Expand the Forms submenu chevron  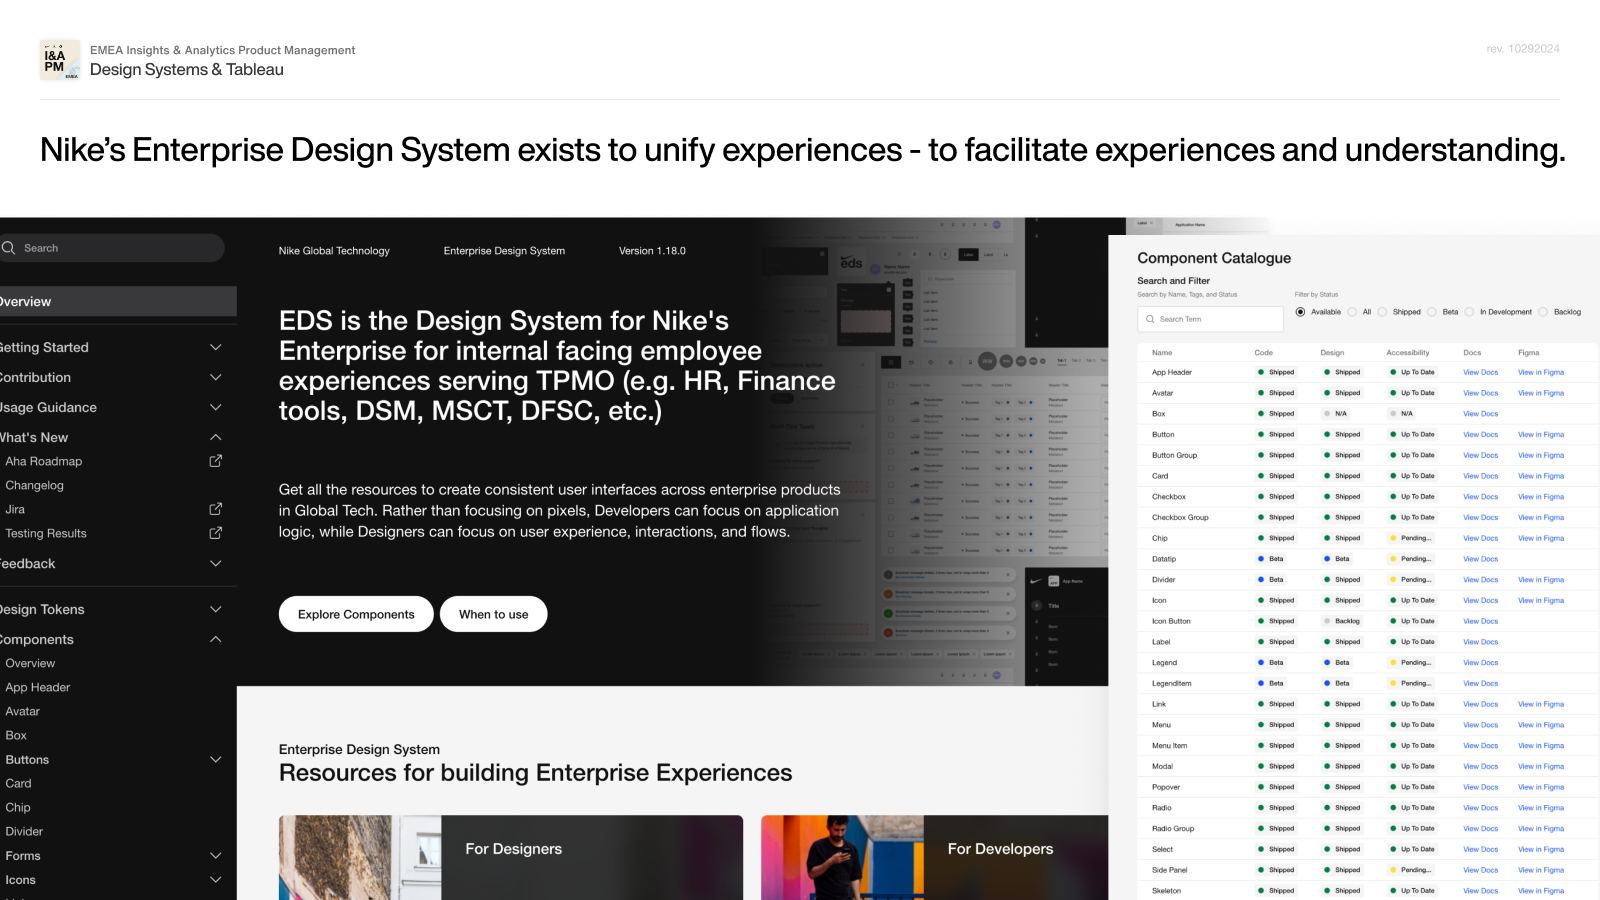[215, 855]
